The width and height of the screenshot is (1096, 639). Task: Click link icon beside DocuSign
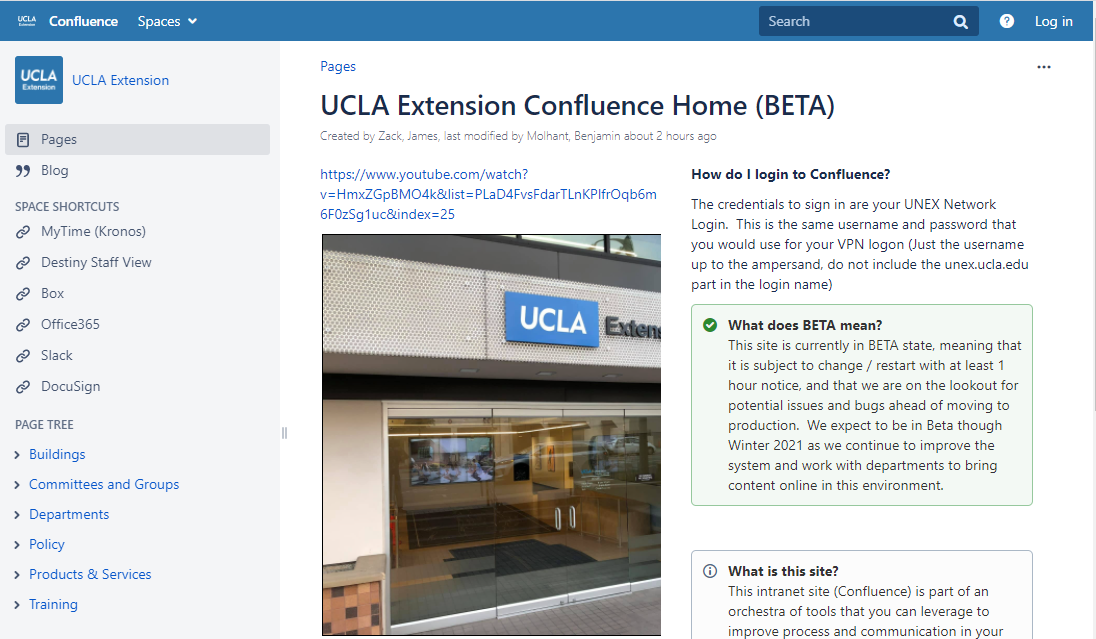pyautogui.click(x=23, y=387)
